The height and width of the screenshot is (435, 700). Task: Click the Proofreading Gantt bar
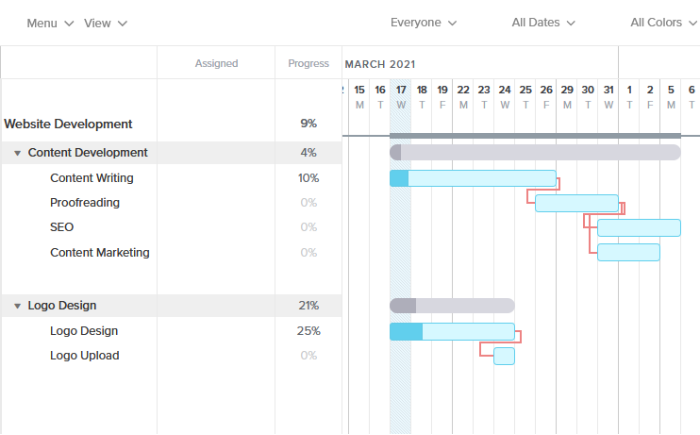[x=576, y=203]
